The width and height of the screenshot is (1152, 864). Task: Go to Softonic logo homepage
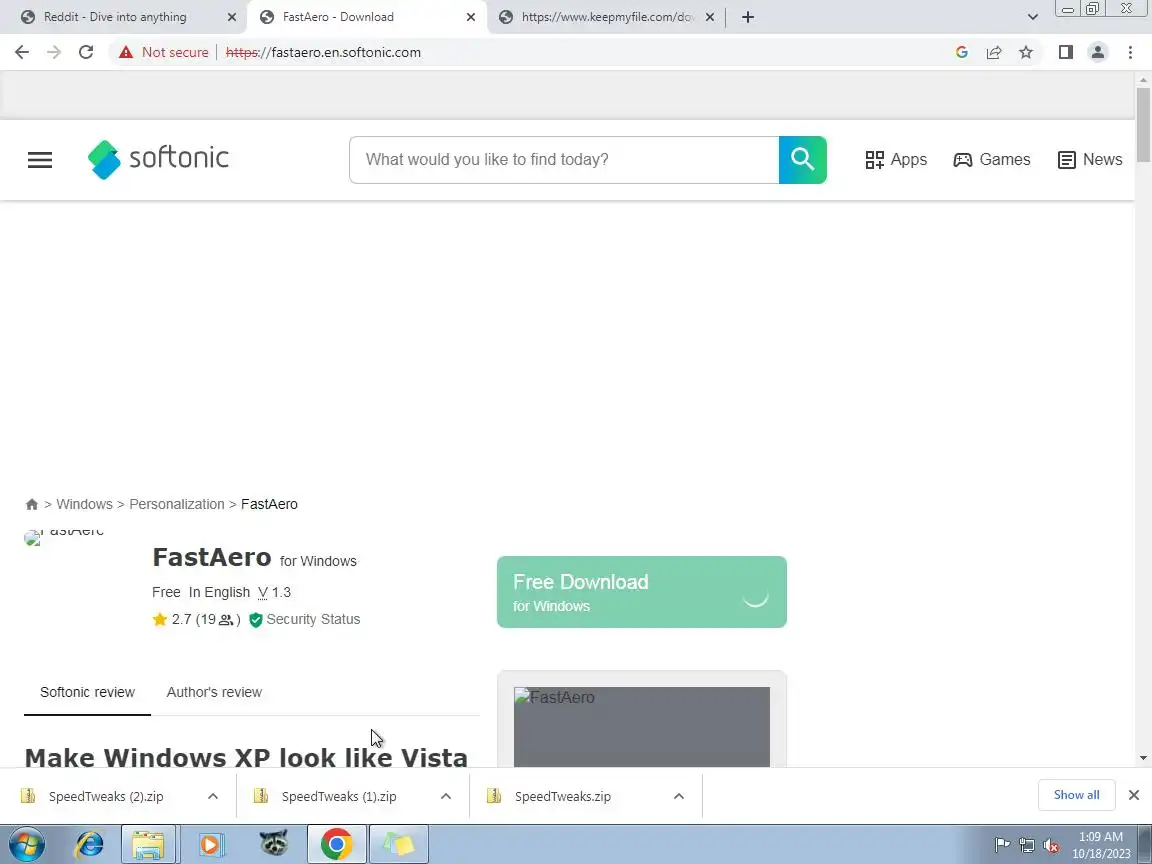(x=158, y=159)
